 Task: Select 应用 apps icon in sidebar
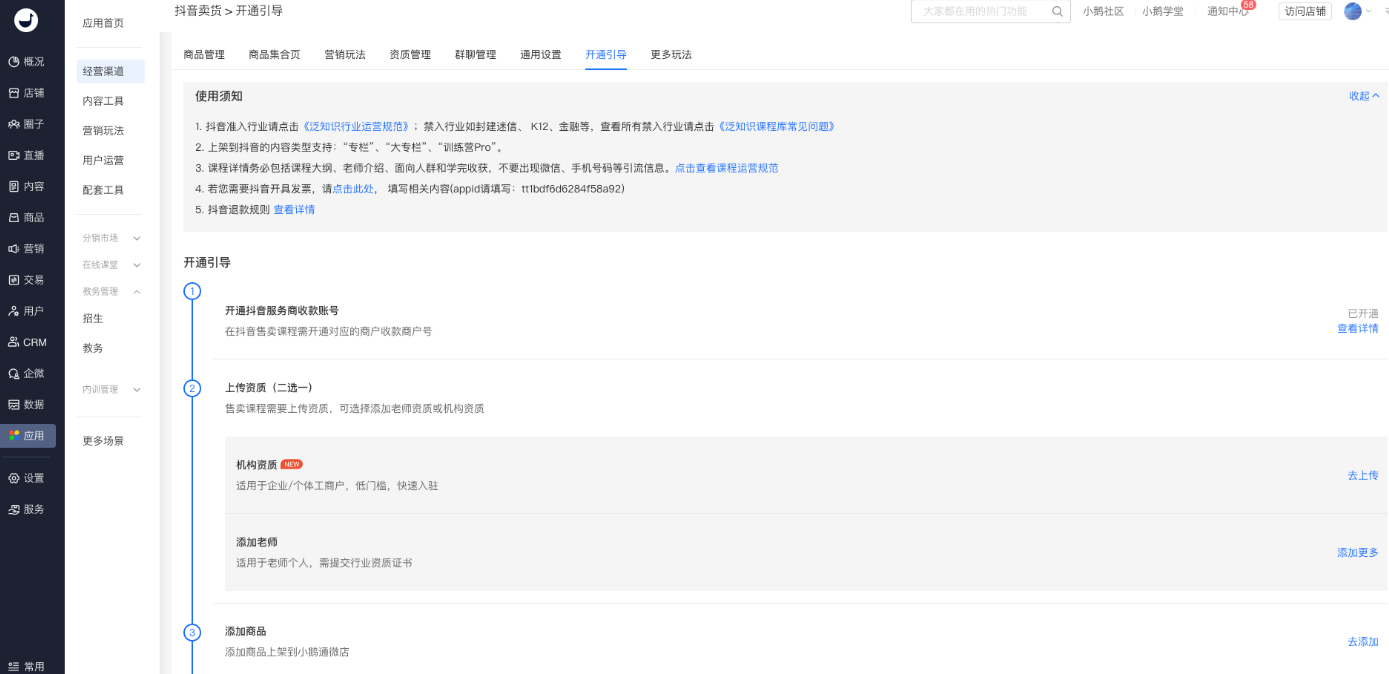(x=14, y=436)
